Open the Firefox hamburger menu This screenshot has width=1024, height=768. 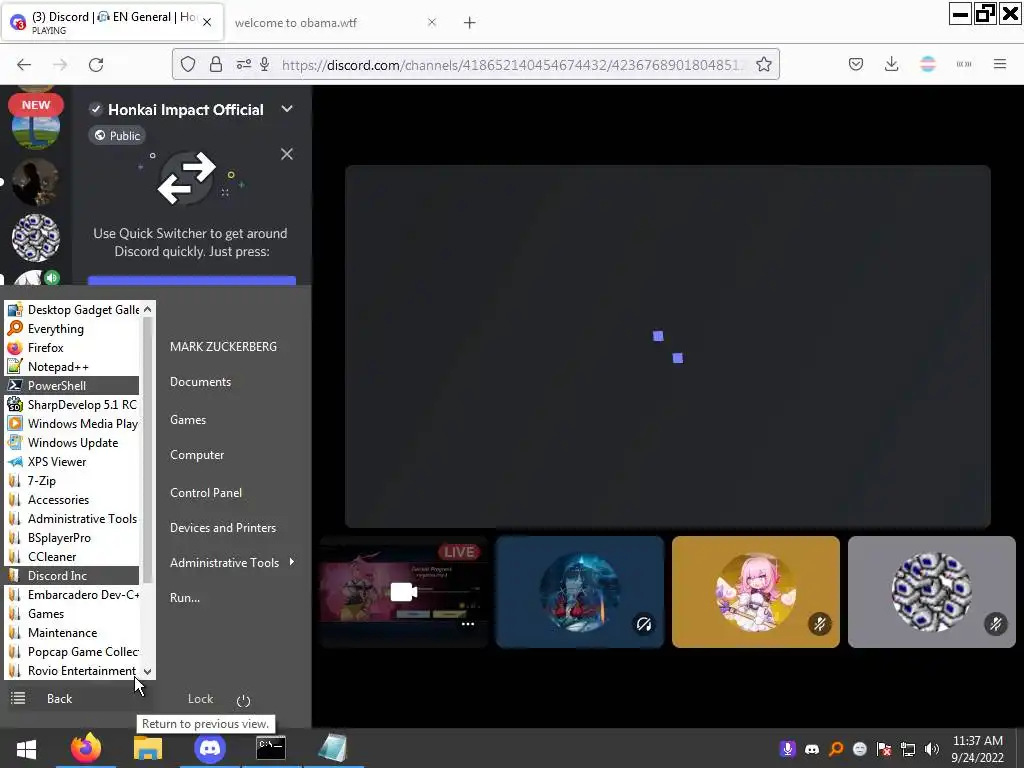point(1000,64)
